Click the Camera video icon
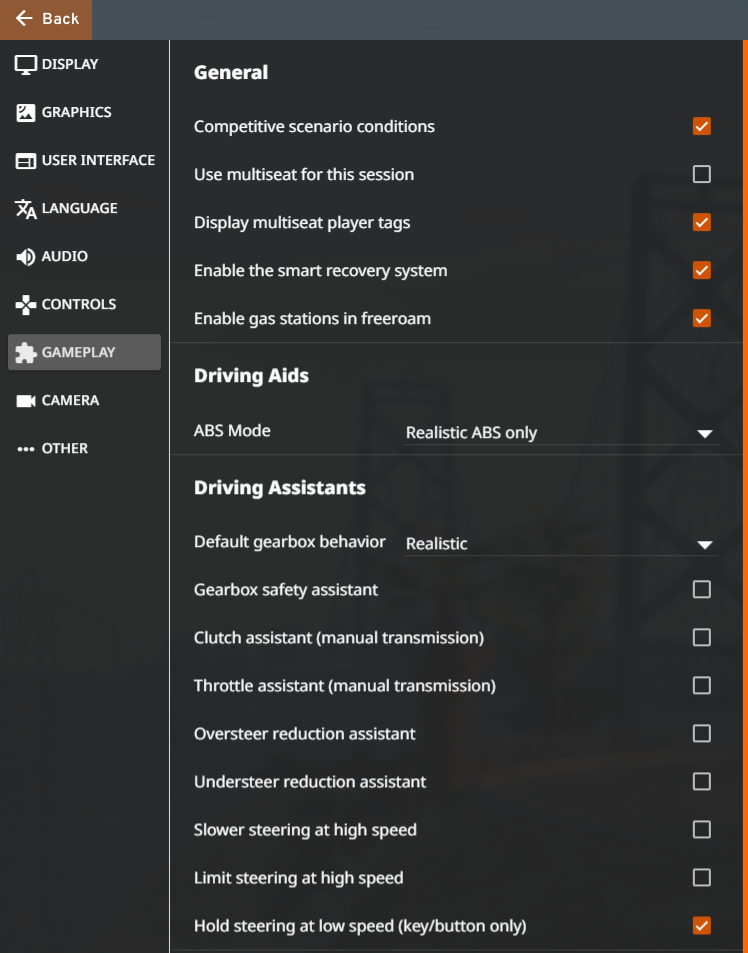 [x=26, y=401]
